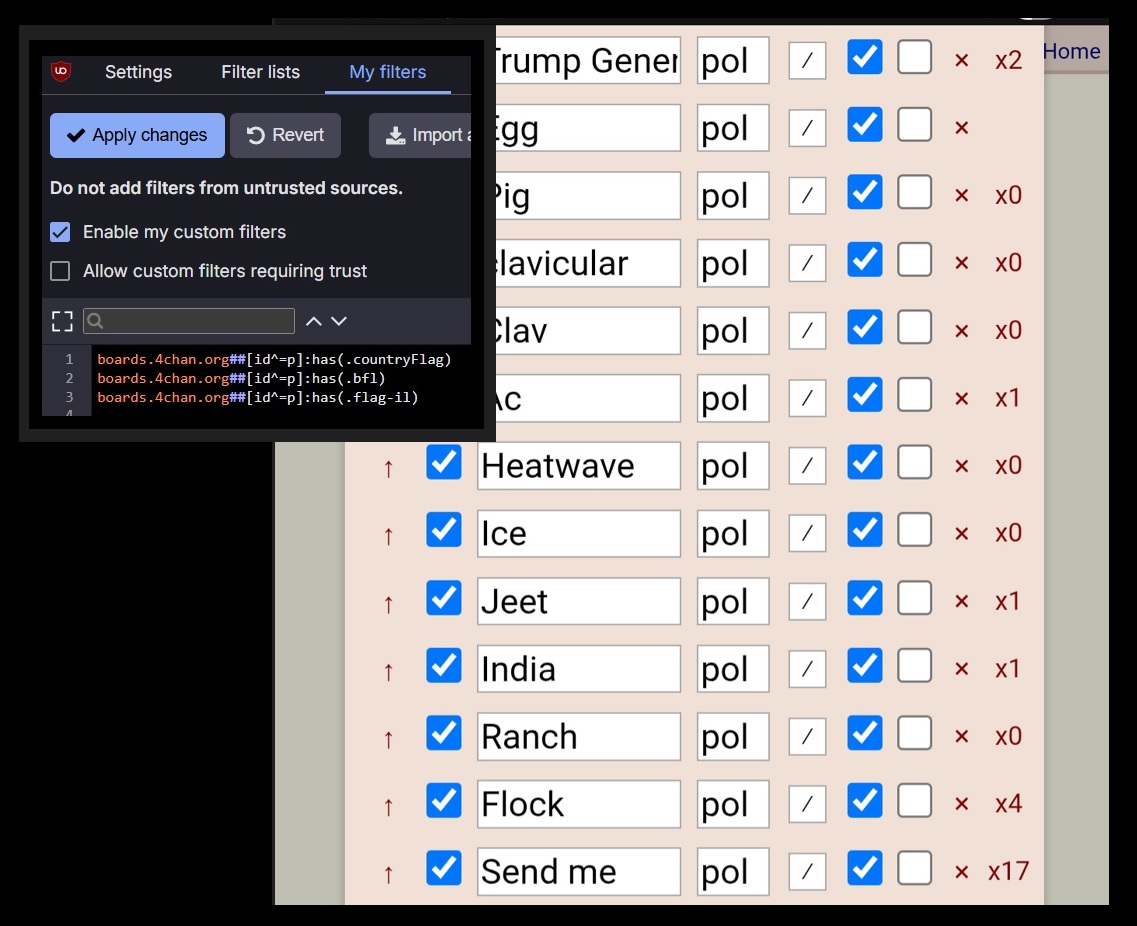1137x926 pixels.
Task: Move the Jeet filter up
Action: [389, 604]
